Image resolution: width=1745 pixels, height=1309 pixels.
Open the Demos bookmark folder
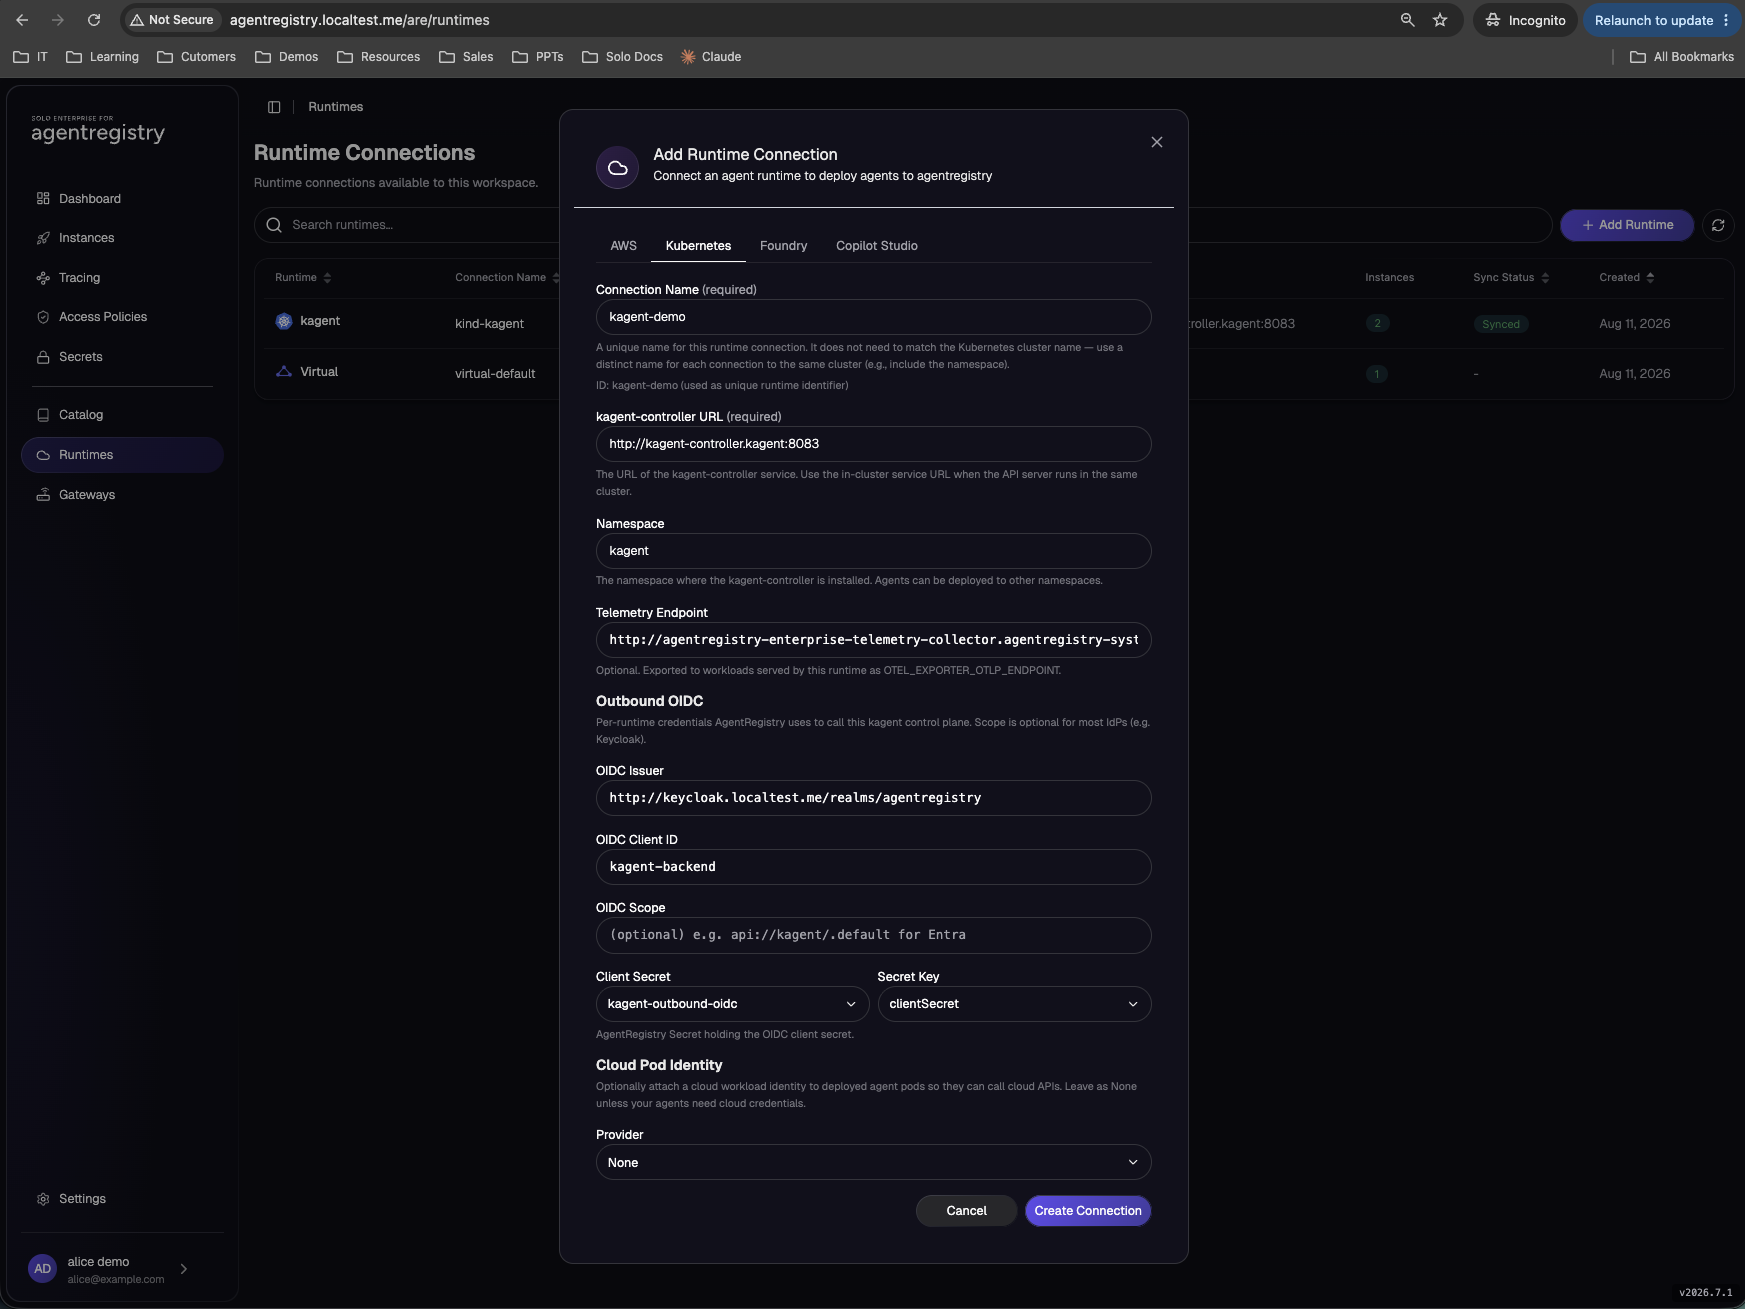(286, 57)
